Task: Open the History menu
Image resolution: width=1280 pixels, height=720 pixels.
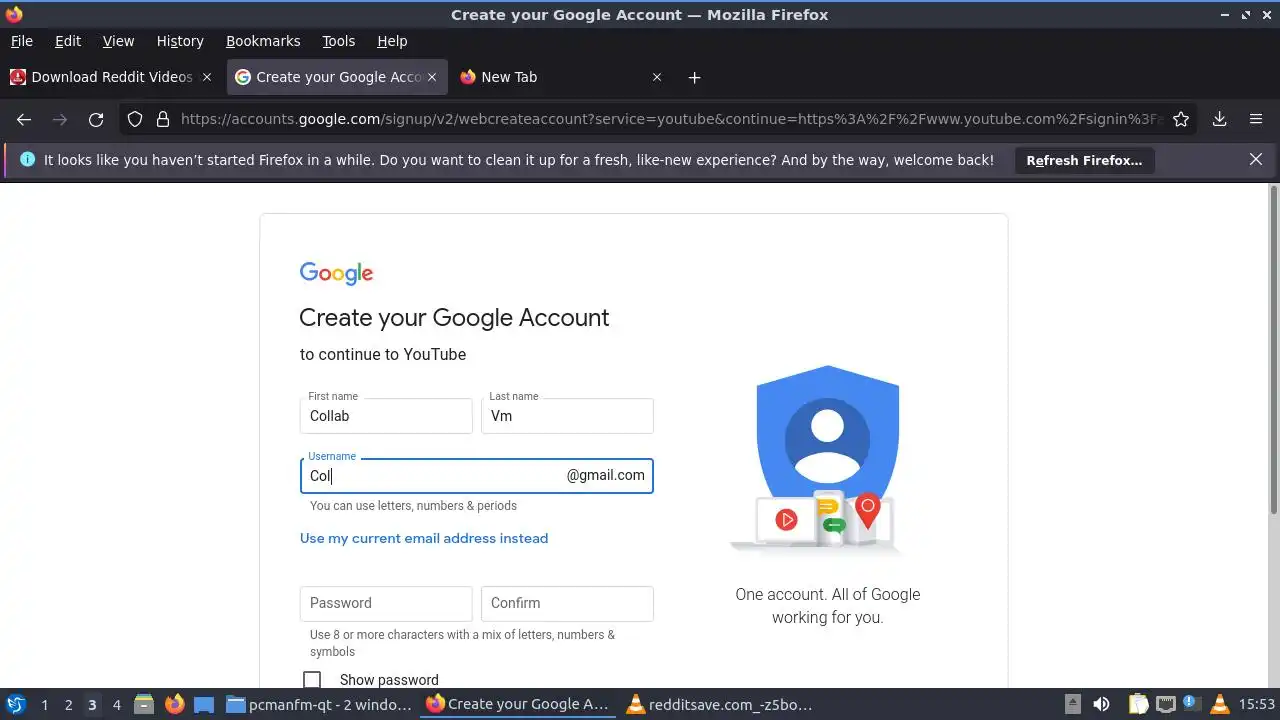Action: [180, 41]
